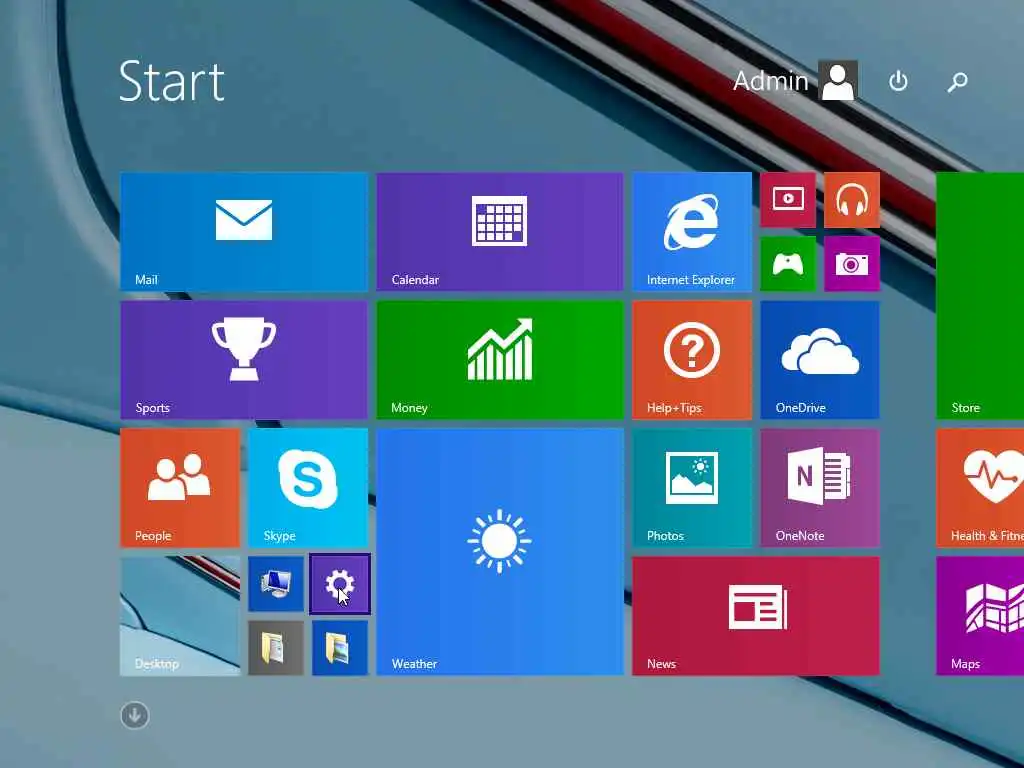Open the Weather tile

(x=500, y=552)
